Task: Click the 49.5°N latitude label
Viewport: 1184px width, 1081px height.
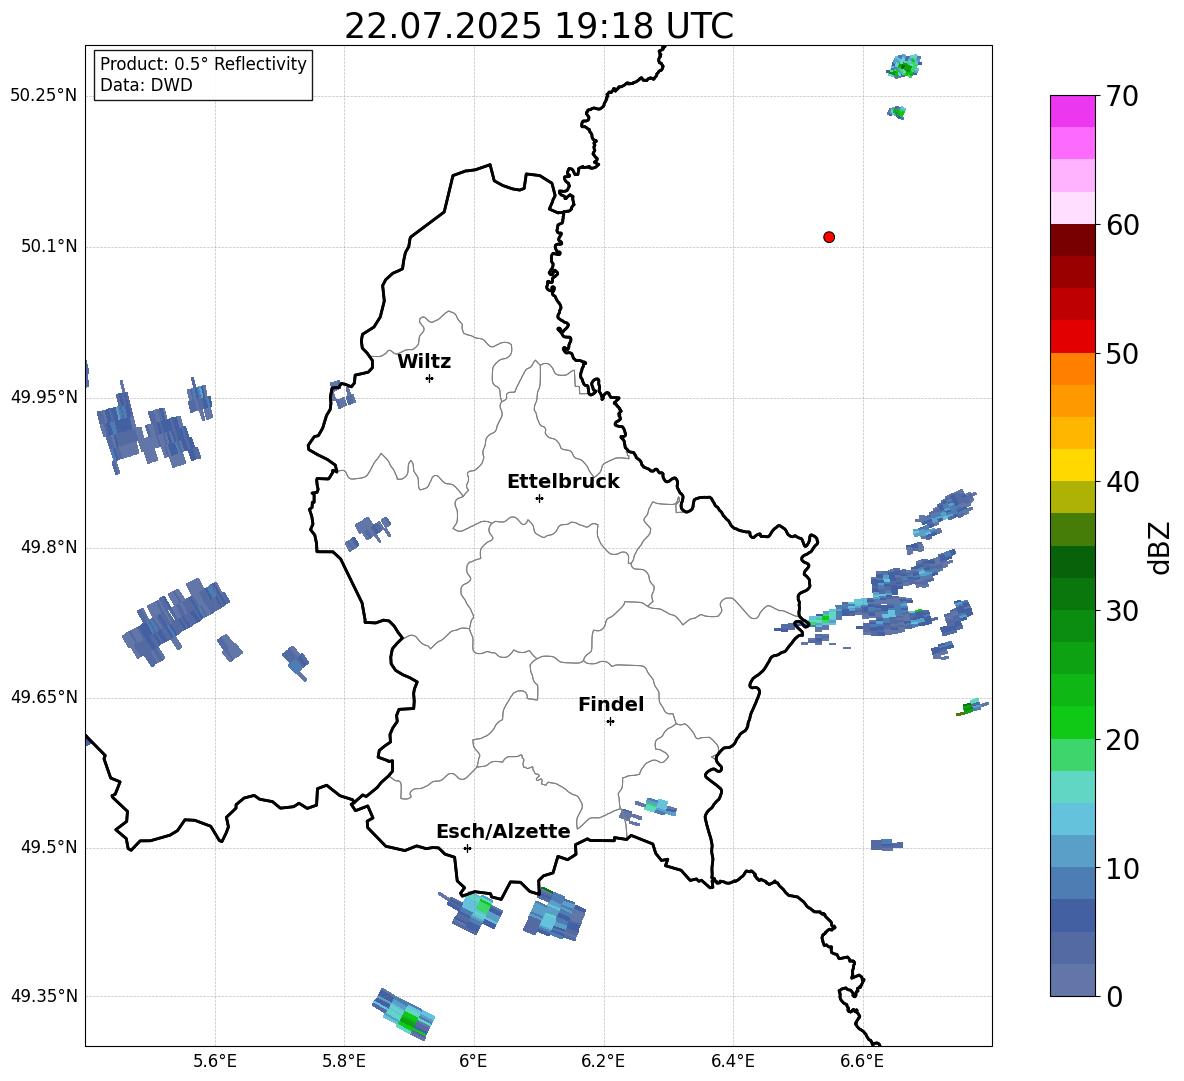Action: coord(49,847)
